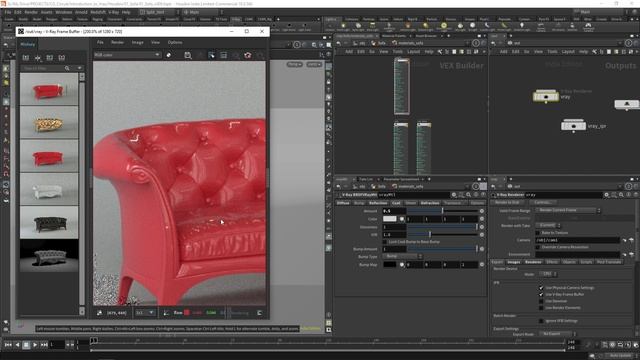Image resolution: width=640 pixels, height=360 pixels.
Task: Select the first red sofa history thumbnail
Action: 49,89
